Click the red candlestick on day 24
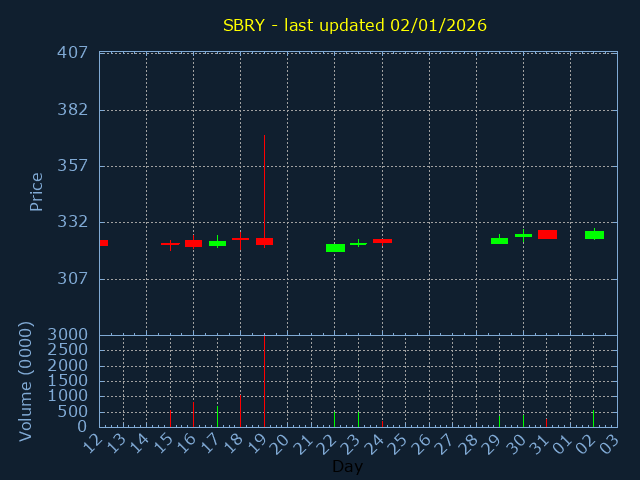Image resolution: width=640 pixels, height=480 pixels. point(382,241)
